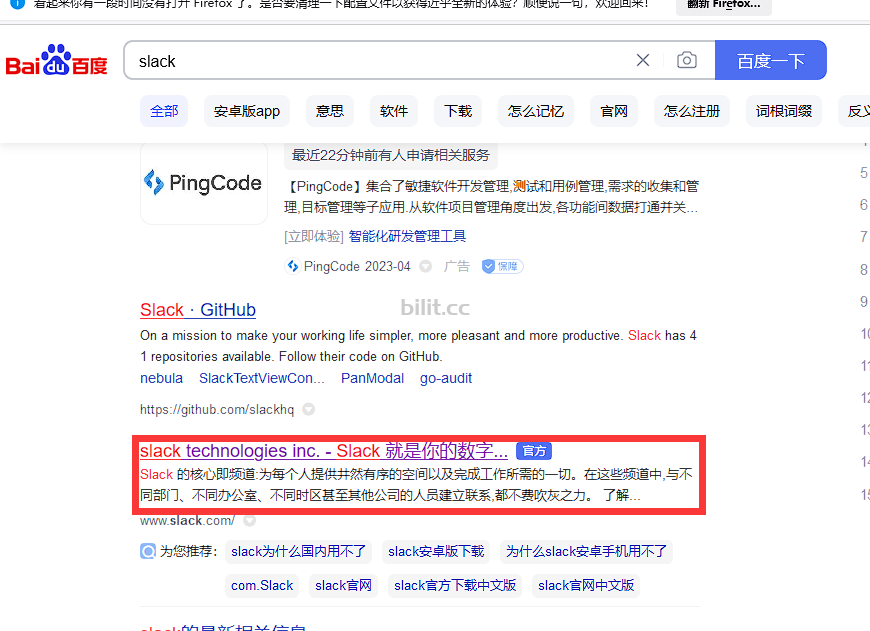Screen dimensions: 870x631
Task: Clear the search box text
Action: (x=643, y=60)
